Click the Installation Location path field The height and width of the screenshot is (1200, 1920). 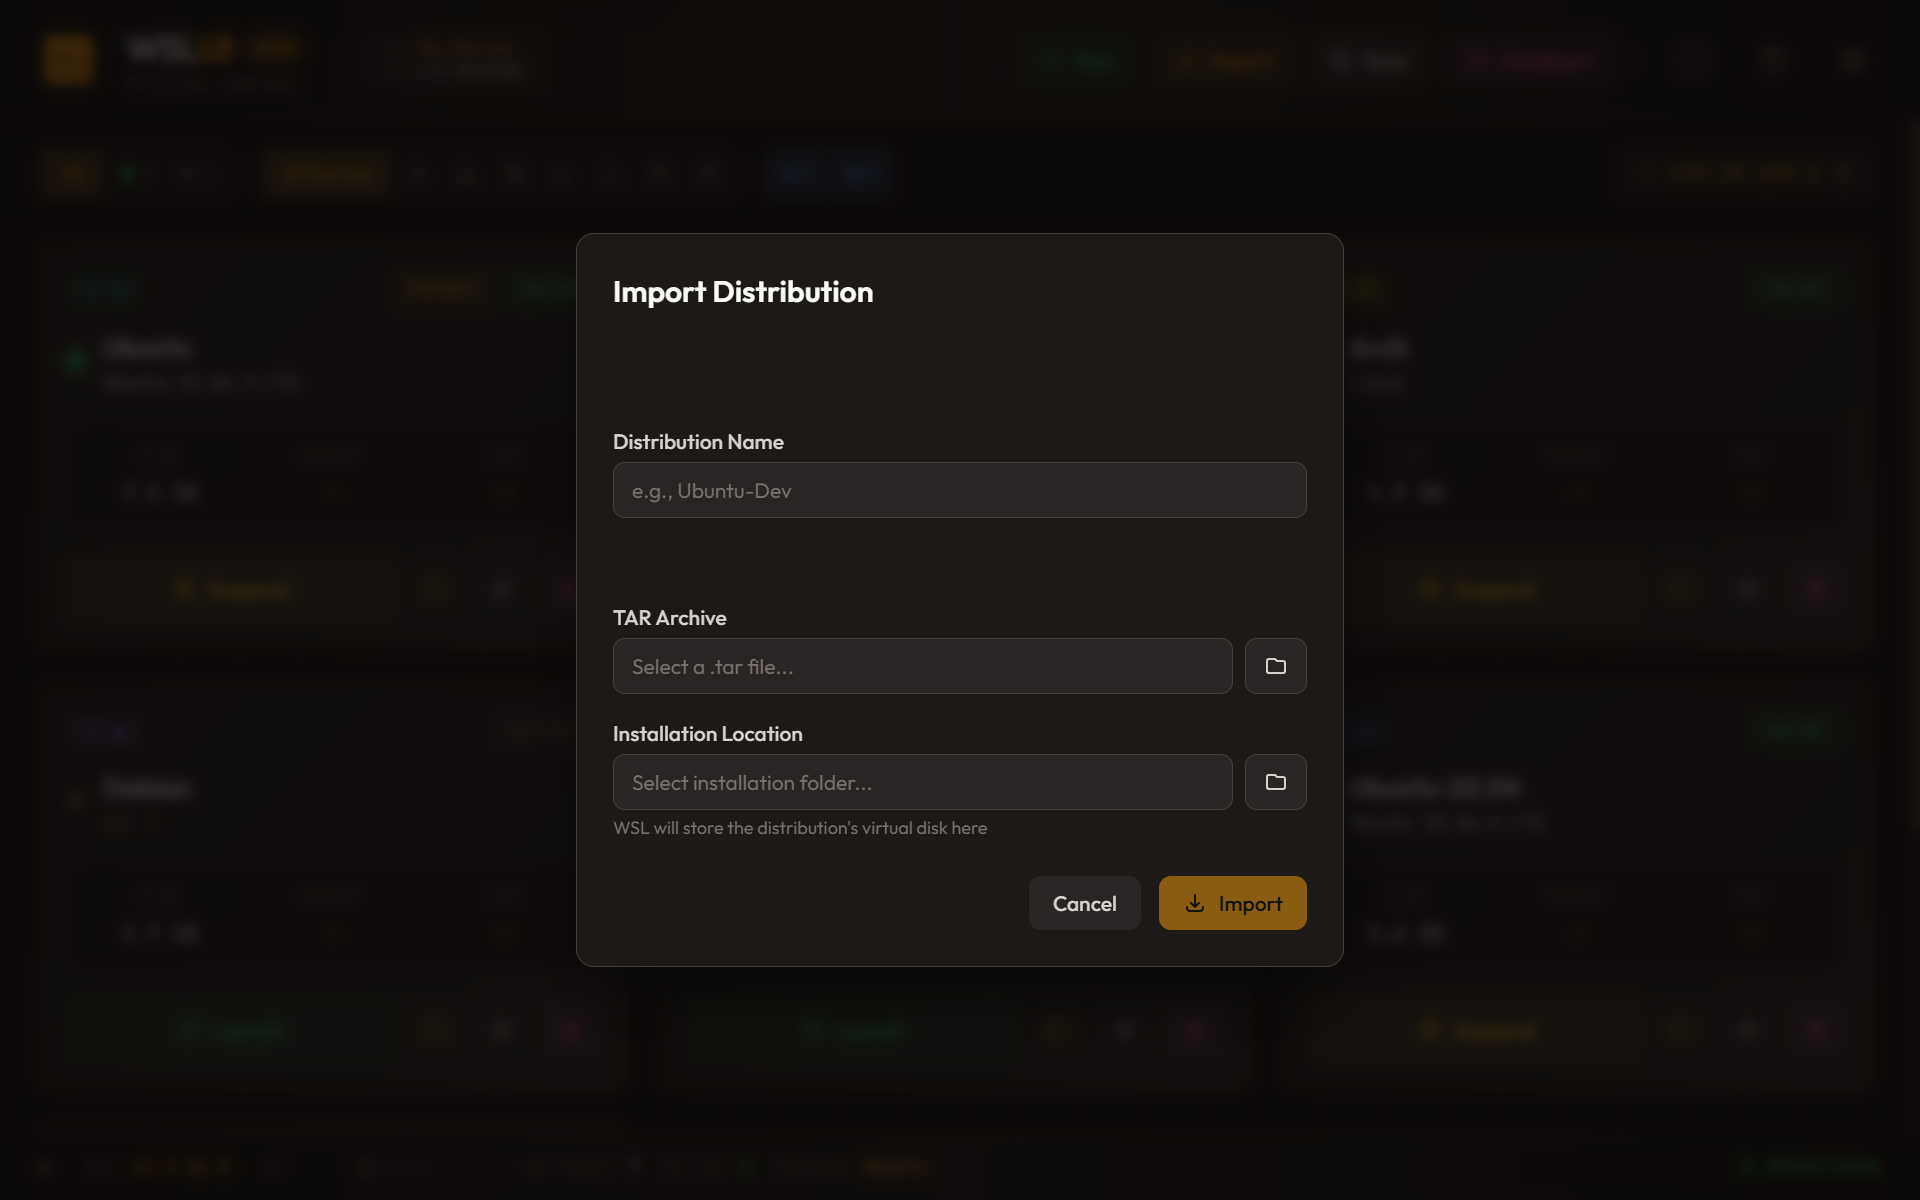[x=922, y=782]
